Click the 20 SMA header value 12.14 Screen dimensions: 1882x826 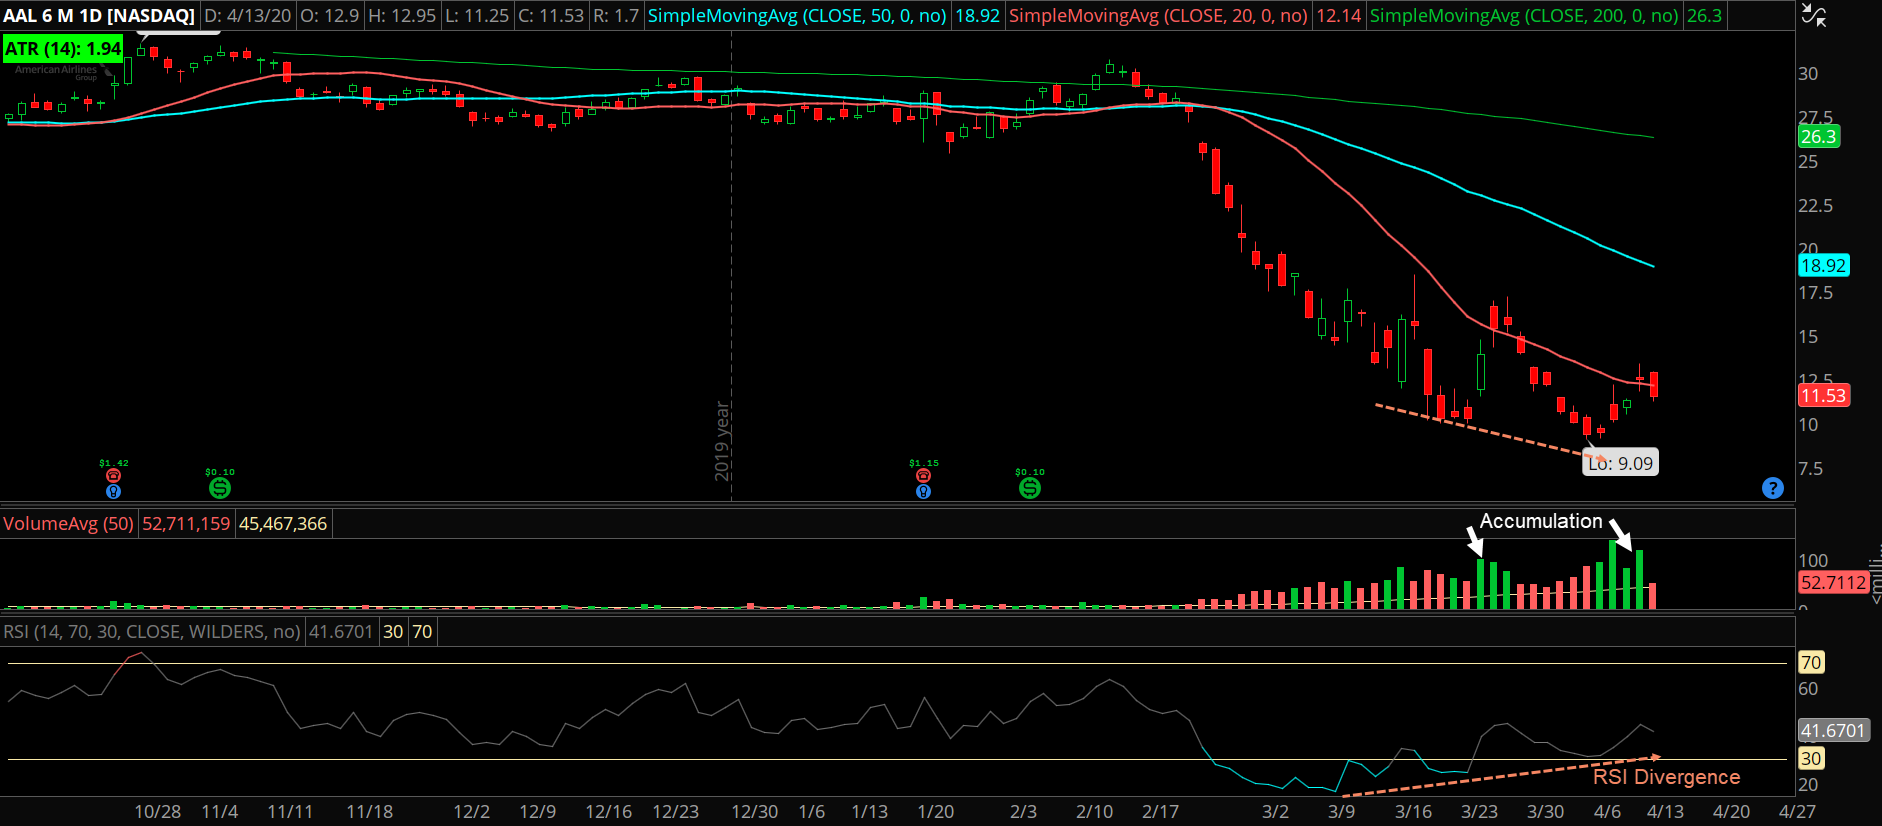tap(1339, 16)
